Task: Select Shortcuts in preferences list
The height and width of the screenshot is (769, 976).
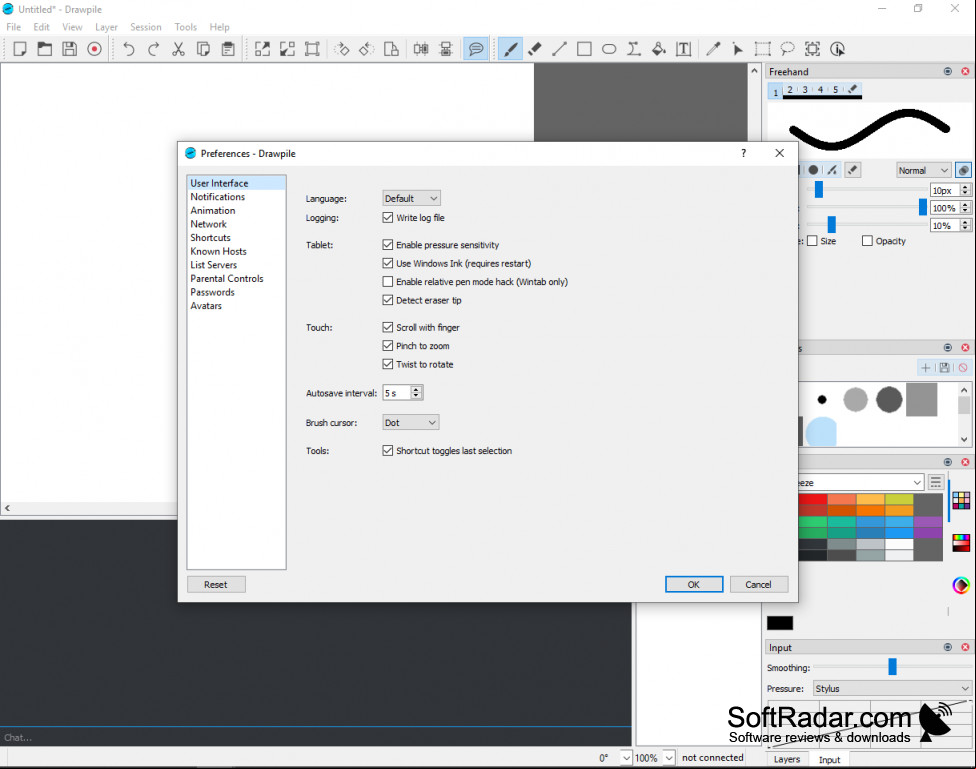Action: [210, 237]
